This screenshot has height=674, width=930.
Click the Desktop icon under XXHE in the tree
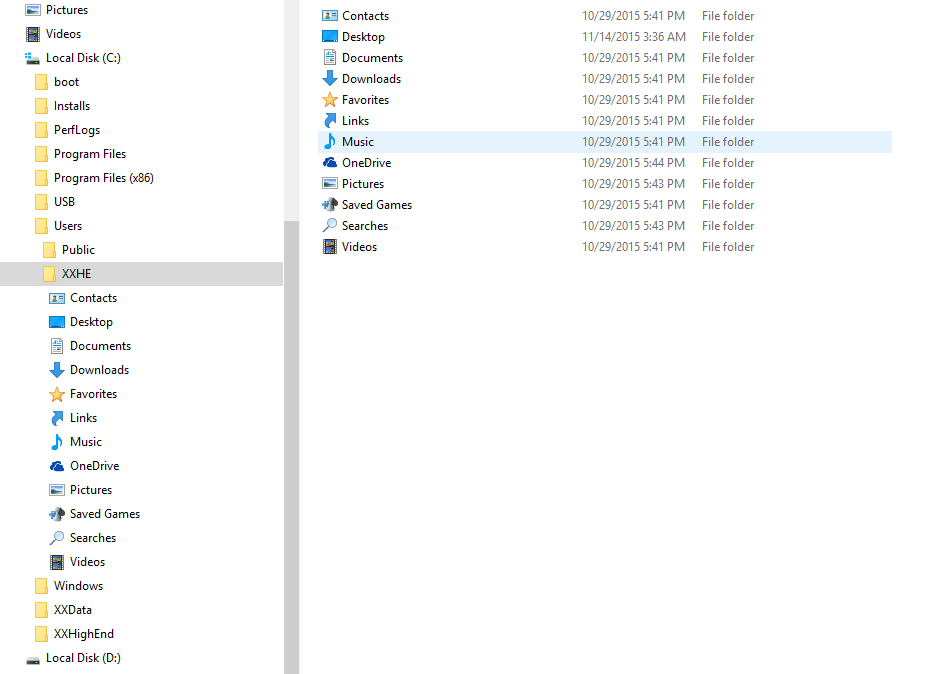pyautogui.click(x=57, y=322)
